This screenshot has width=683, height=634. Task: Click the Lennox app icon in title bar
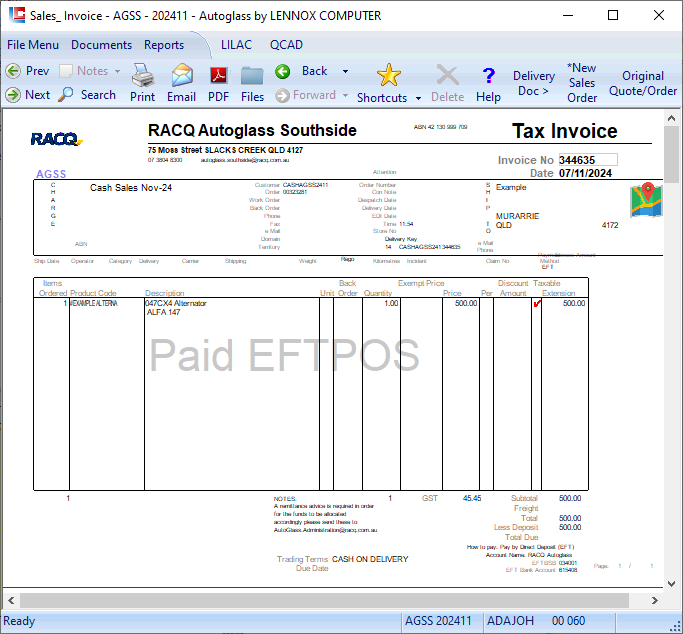(x=17, y=15)
